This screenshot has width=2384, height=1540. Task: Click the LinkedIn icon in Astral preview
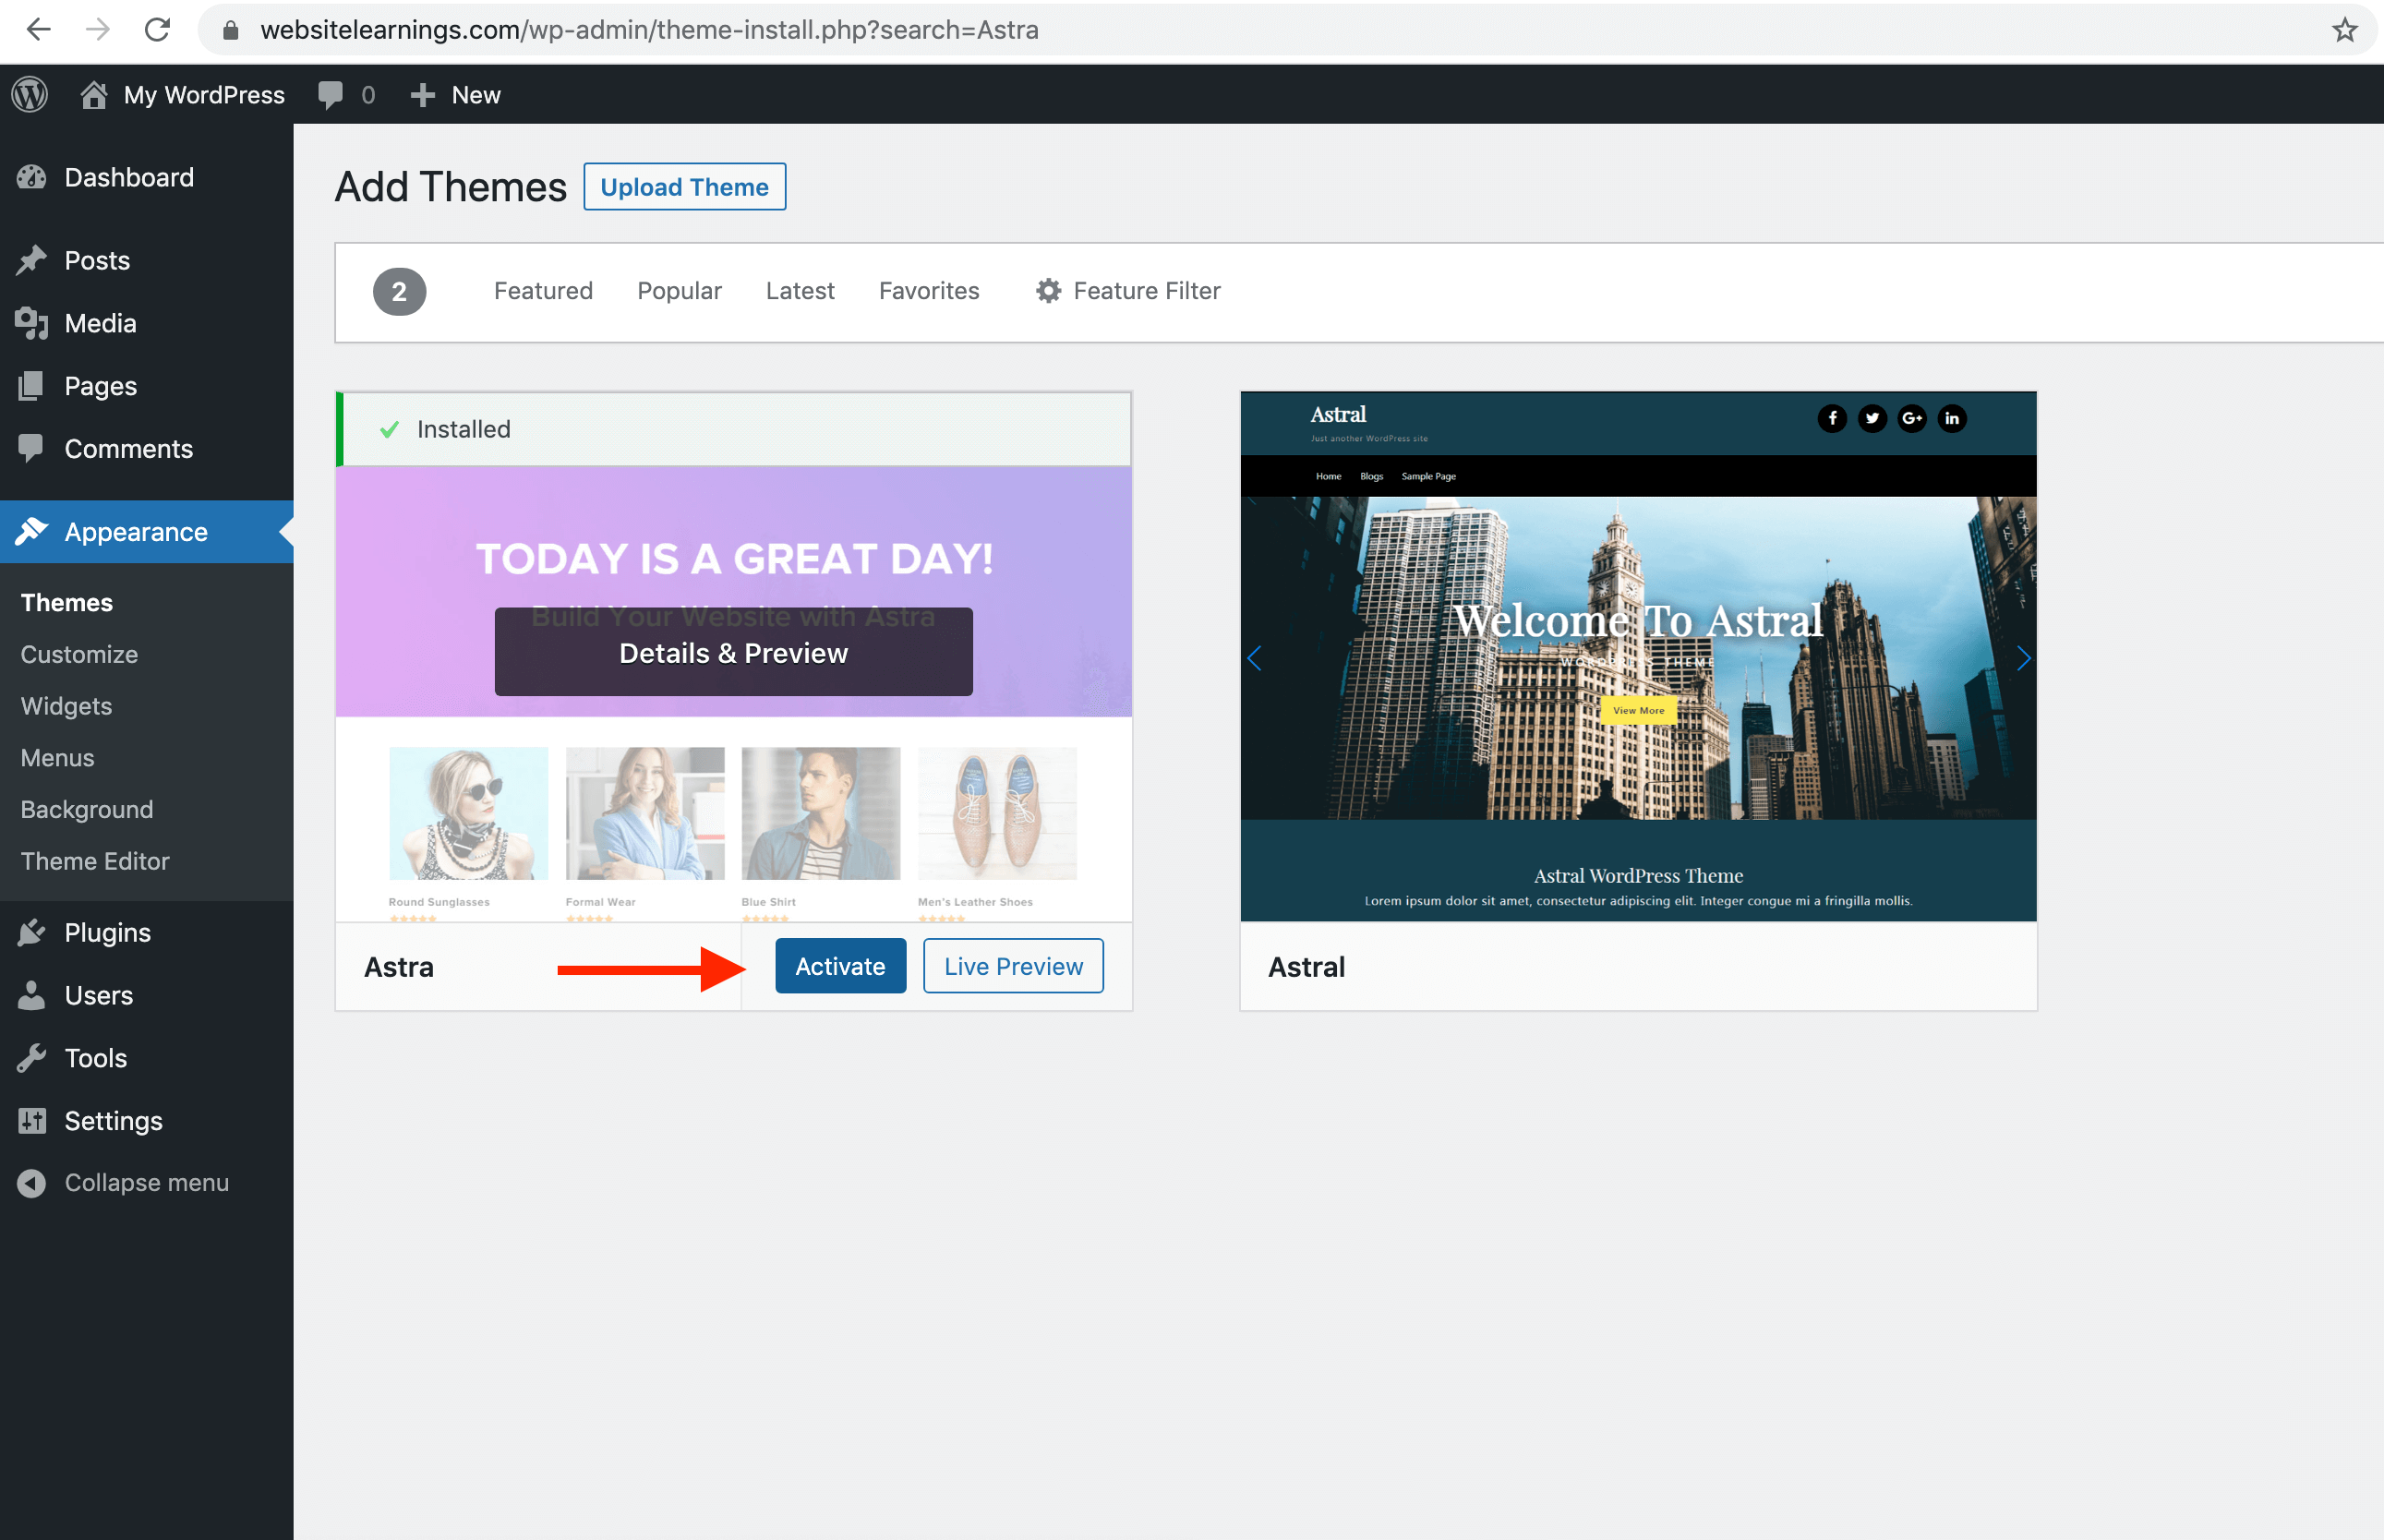pyautogui.click(x=1952, y=418)
